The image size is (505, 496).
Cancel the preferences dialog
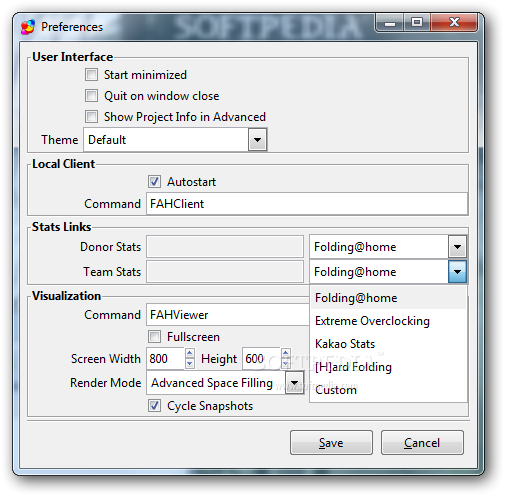422,442
